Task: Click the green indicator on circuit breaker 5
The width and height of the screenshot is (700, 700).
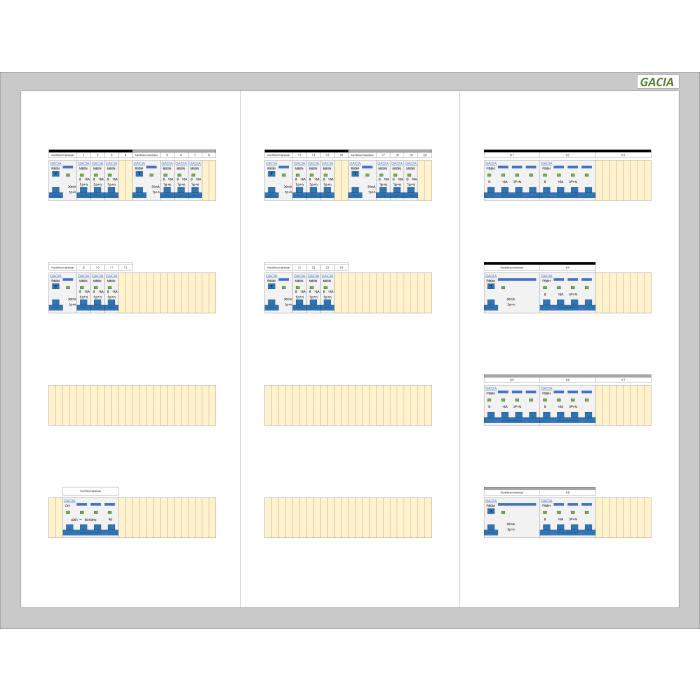Action: pyautogui.click(x=166, y=176)
